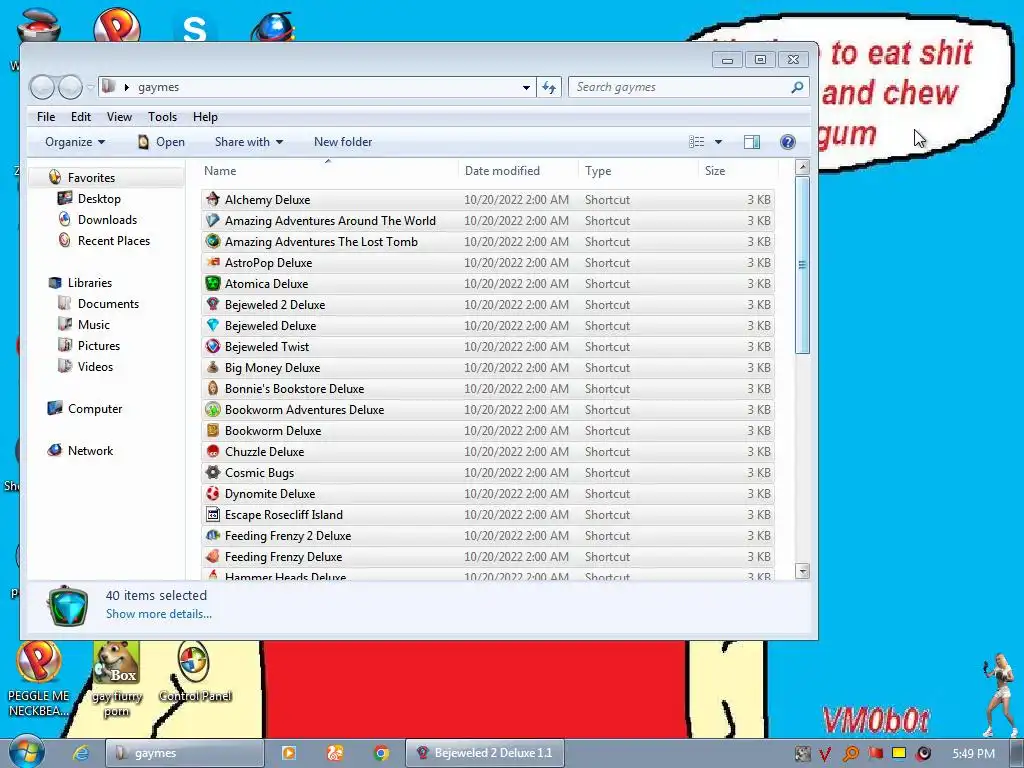Click the vertical scrollbar thumb
Viewport: 1024px width, 768px height.
click(803, 264)
